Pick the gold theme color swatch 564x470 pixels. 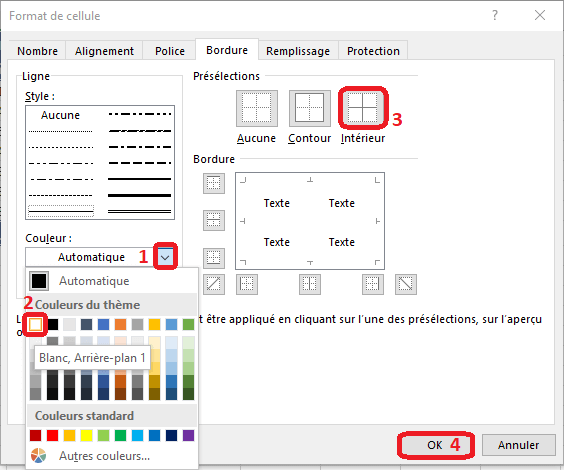[154, 324]
